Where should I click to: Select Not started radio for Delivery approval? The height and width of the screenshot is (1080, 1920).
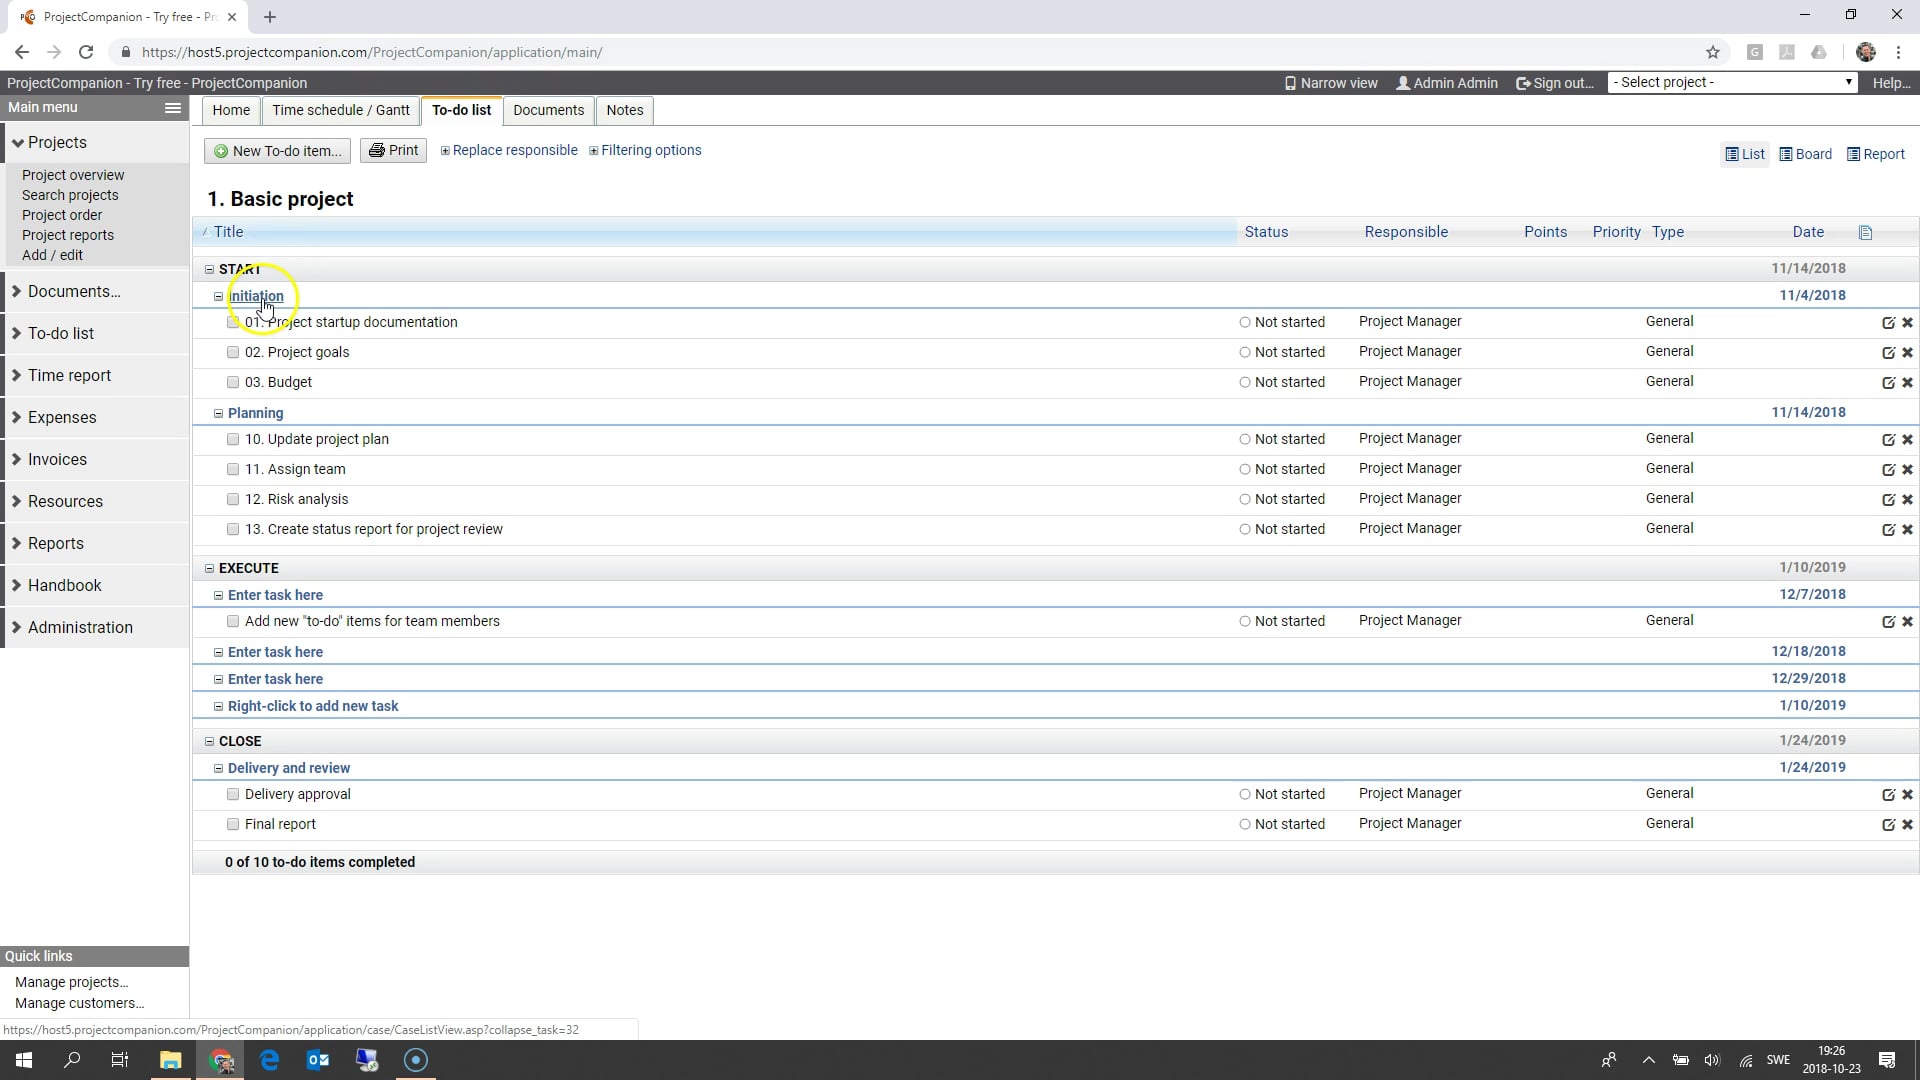tap(1245, 794)
